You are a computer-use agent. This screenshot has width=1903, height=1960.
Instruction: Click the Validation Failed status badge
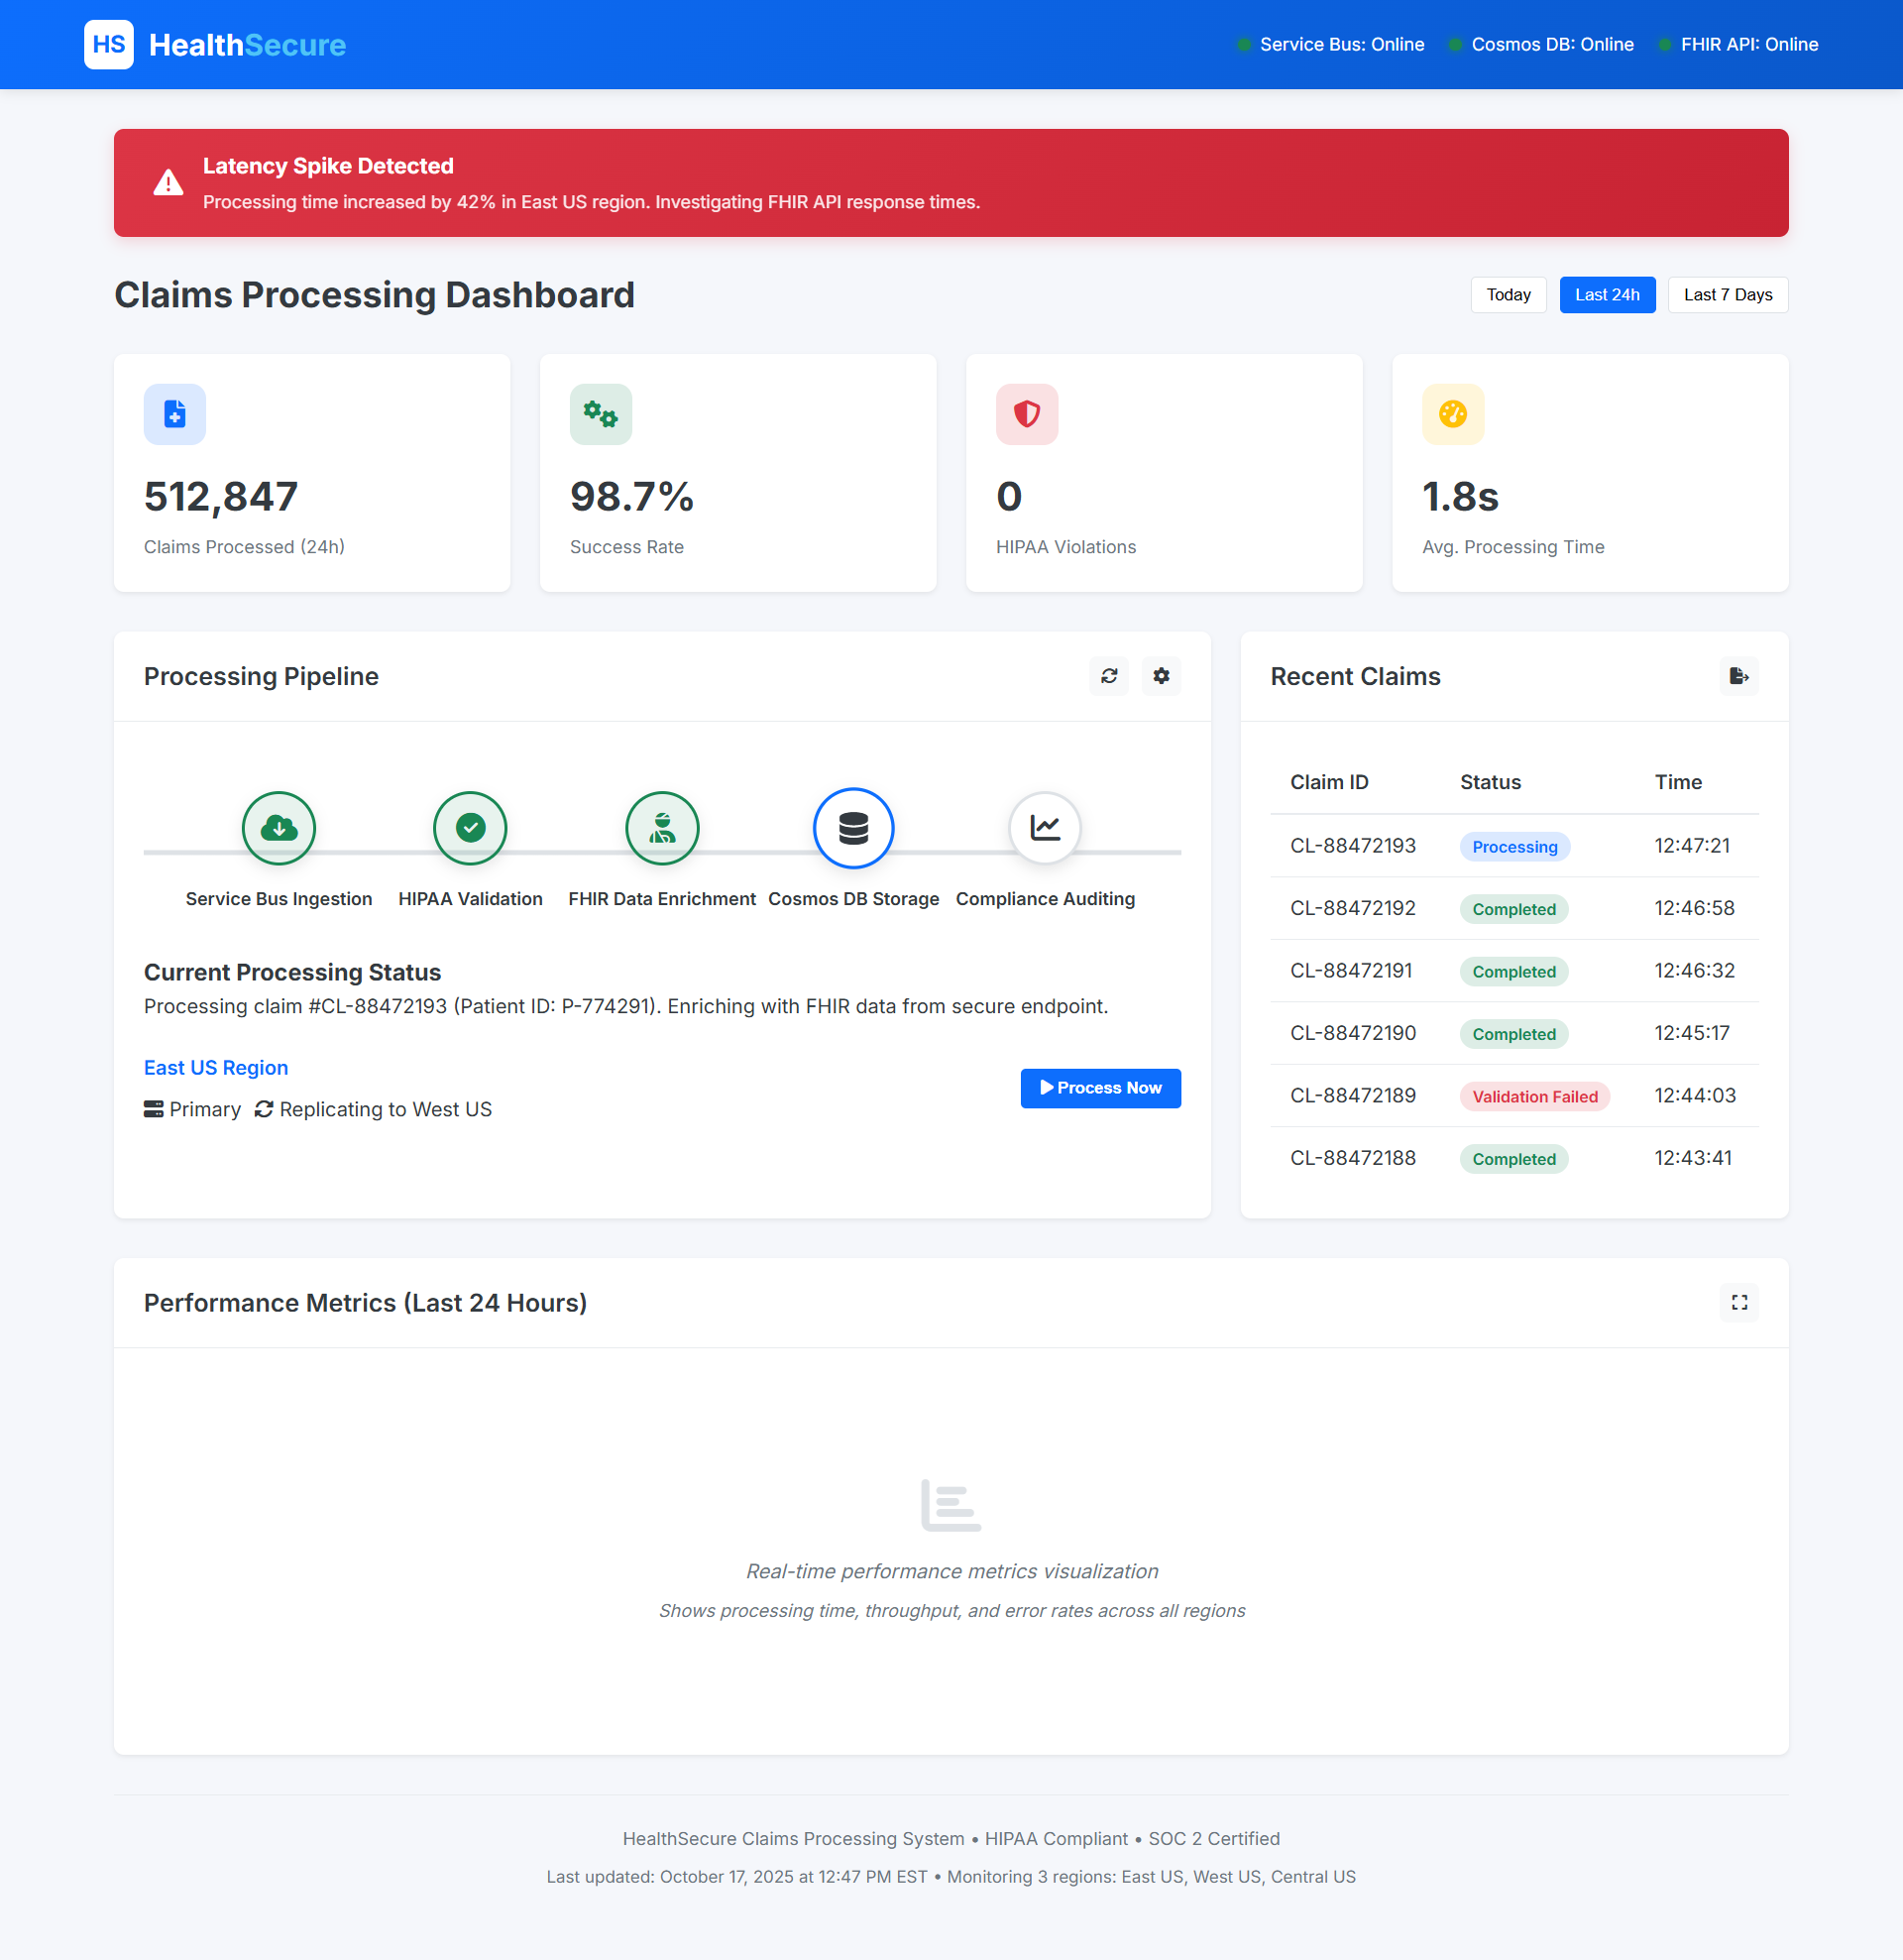tap(1534, 1096)
